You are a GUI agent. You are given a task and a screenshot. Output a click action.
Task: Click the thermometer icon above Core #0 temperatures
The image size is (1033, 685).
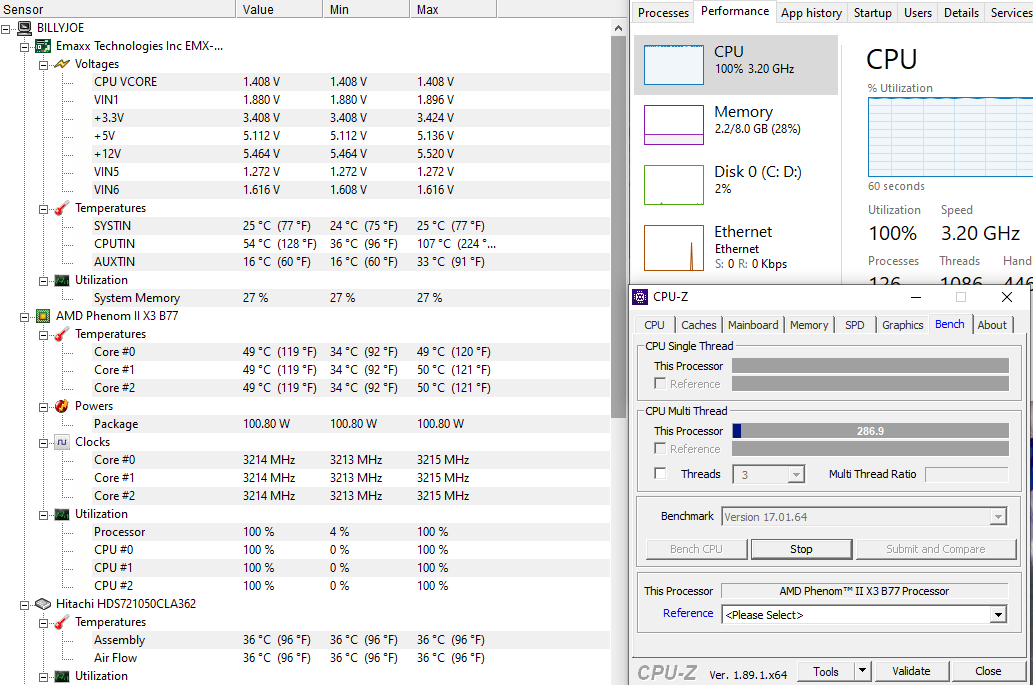tap(62, 334)
